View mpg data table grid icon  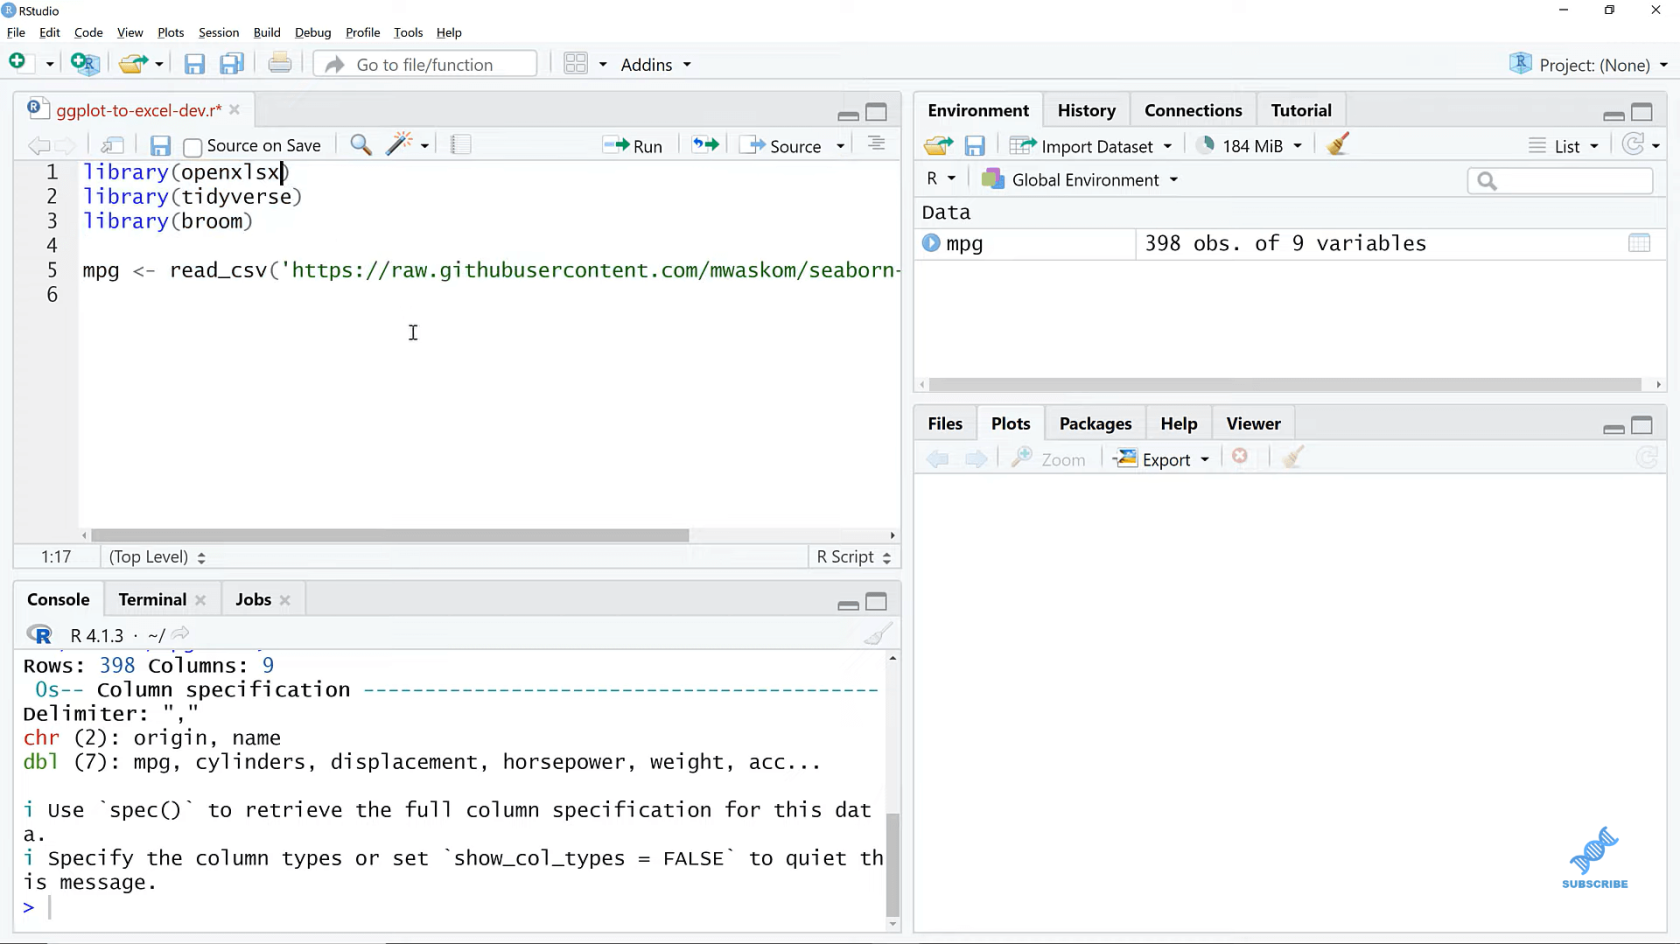click(x=1639, y=243)
